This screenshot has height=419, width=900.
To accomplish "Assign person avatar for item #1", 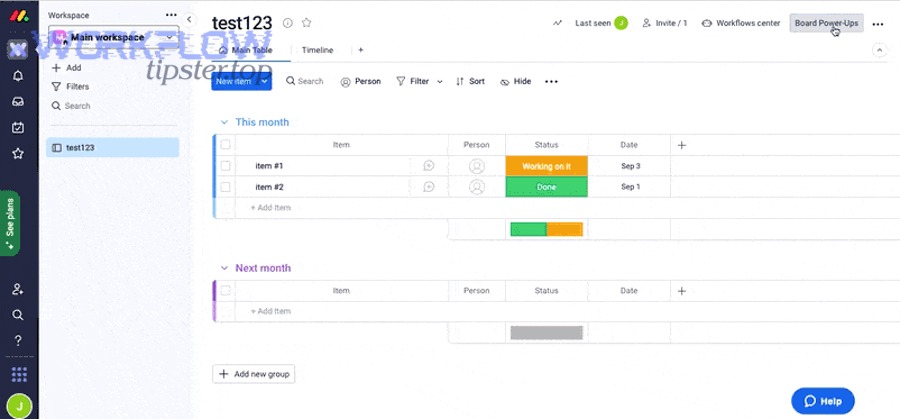I will (476, 166).
